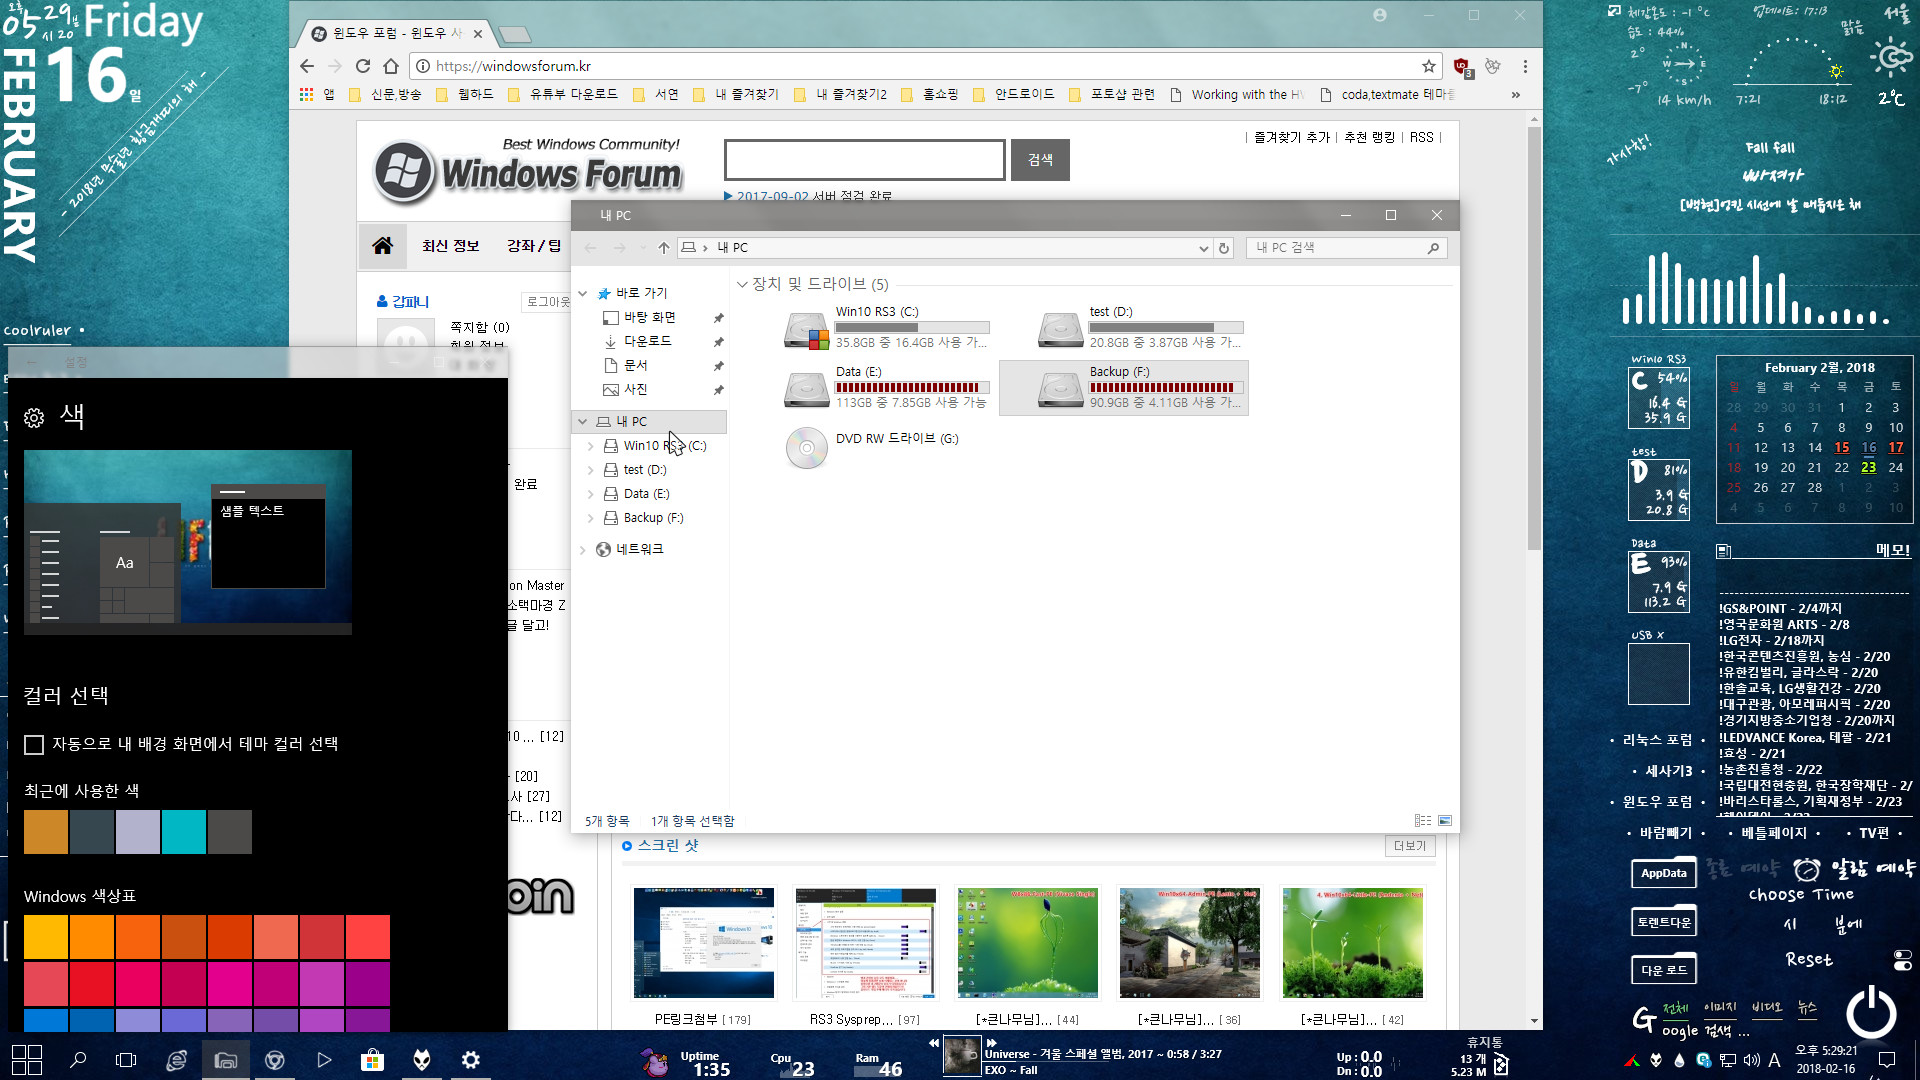Unpin 사진 from quick access
Image resolution: width=1920 pixels, height=1080 pixels.
[x=718, y=390]
